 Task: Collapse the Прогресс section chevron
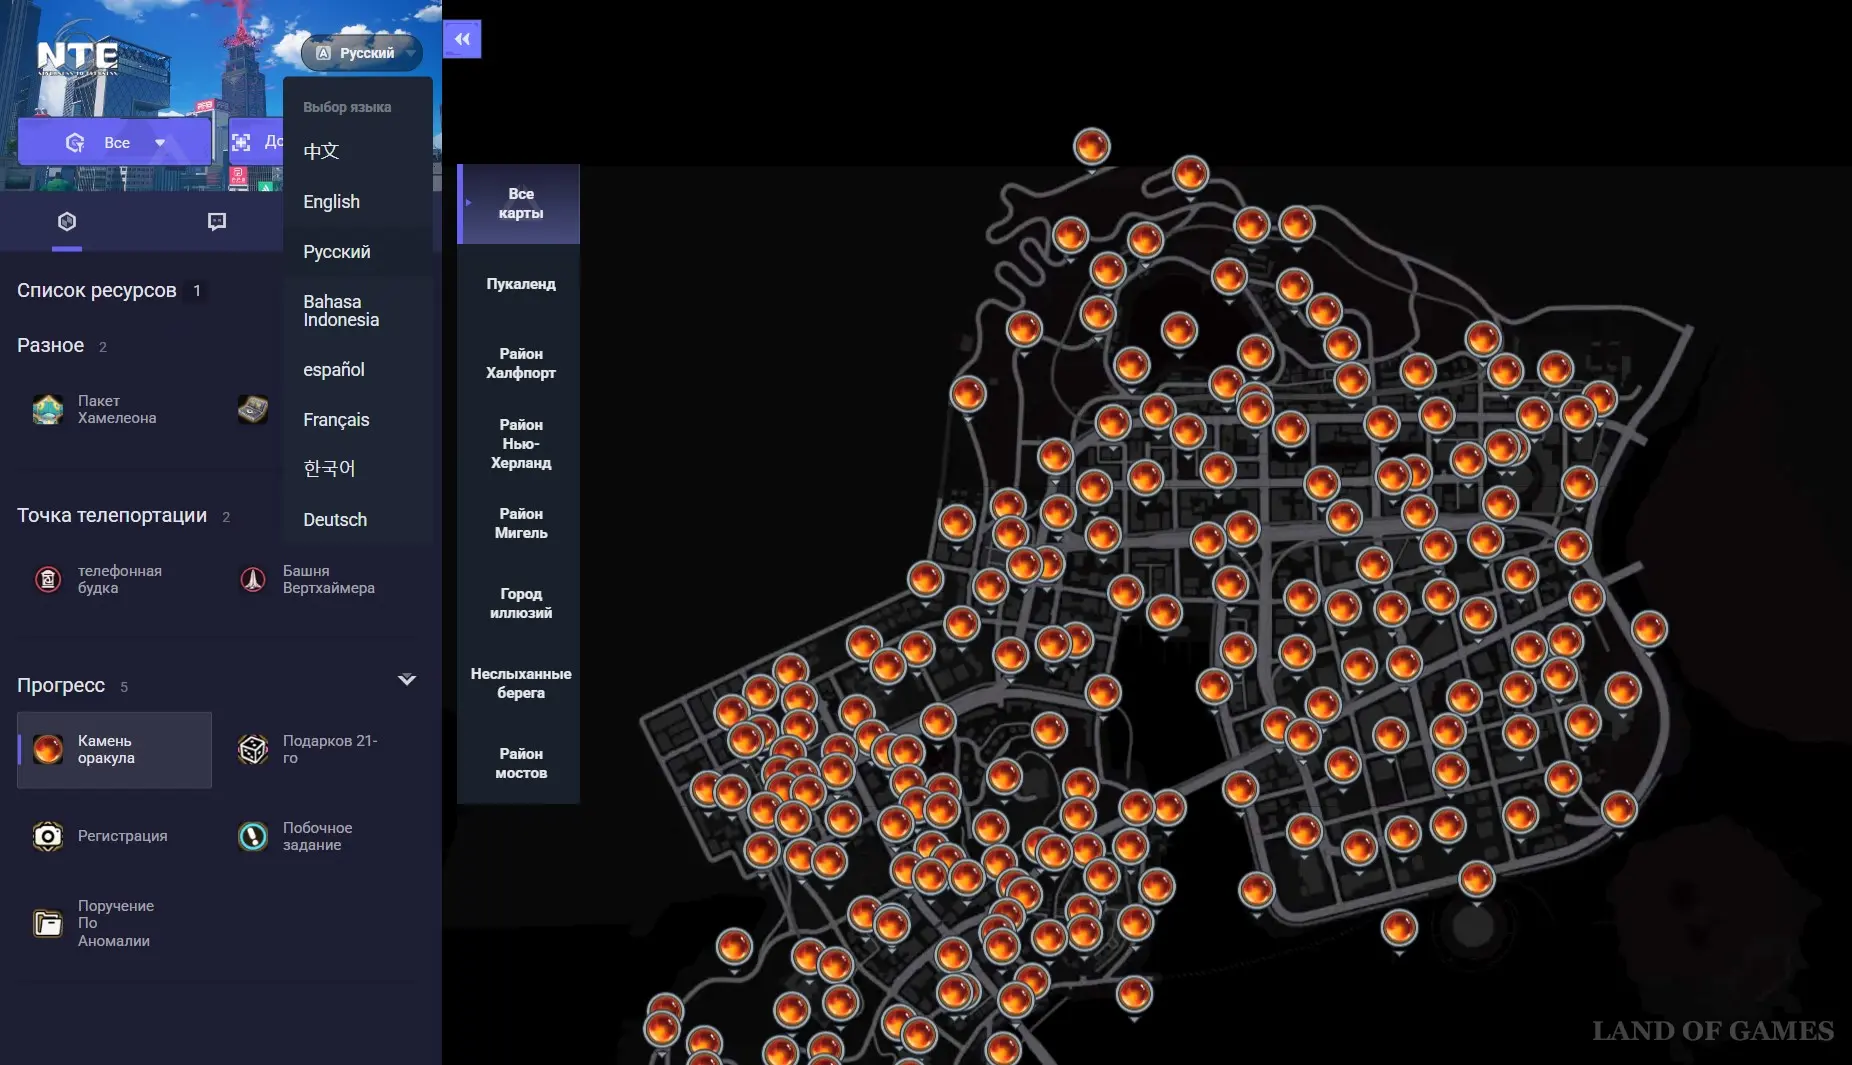[x=406, y=680]
